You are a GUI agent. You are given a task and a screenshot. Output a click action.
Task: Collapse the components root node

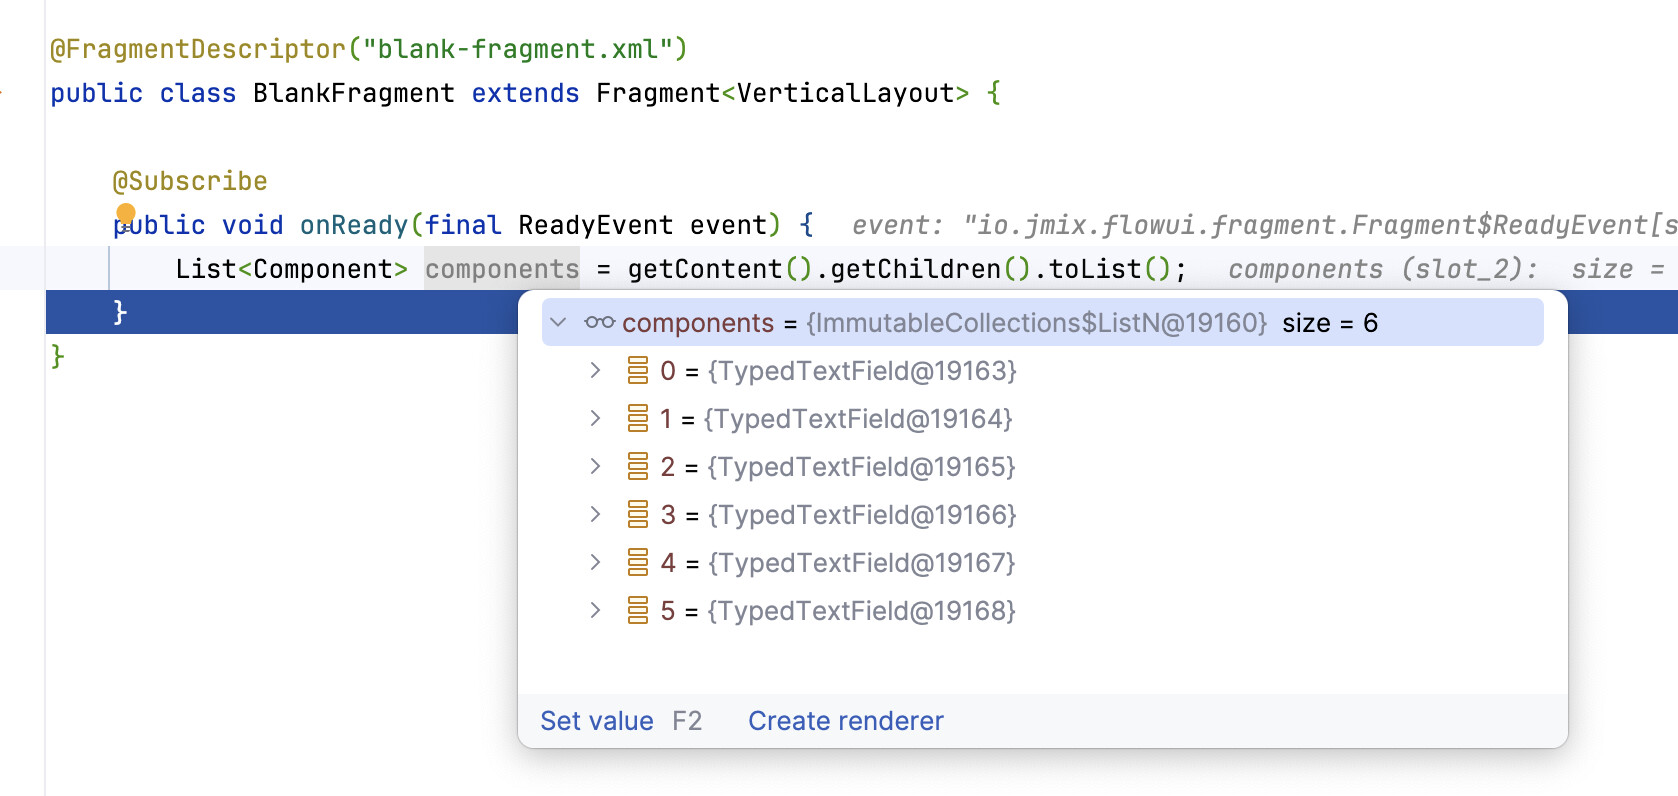pyautogui.click(x=559, y=322)
